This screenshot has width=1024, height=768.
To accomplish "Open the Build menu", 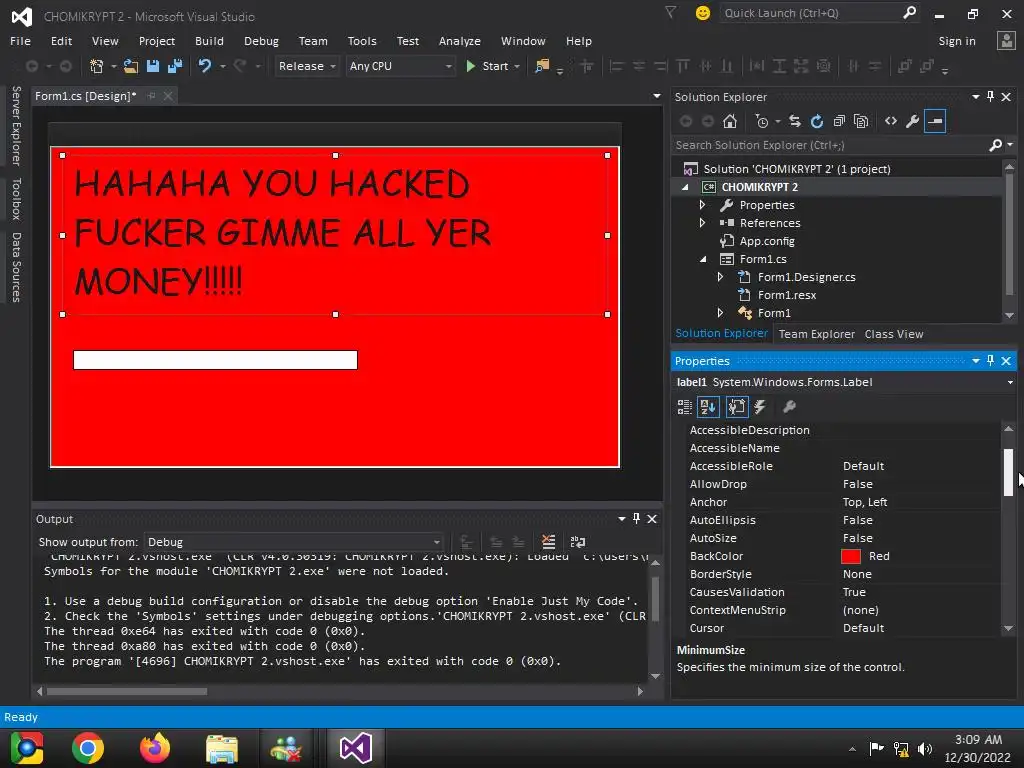I will (209, 40).
